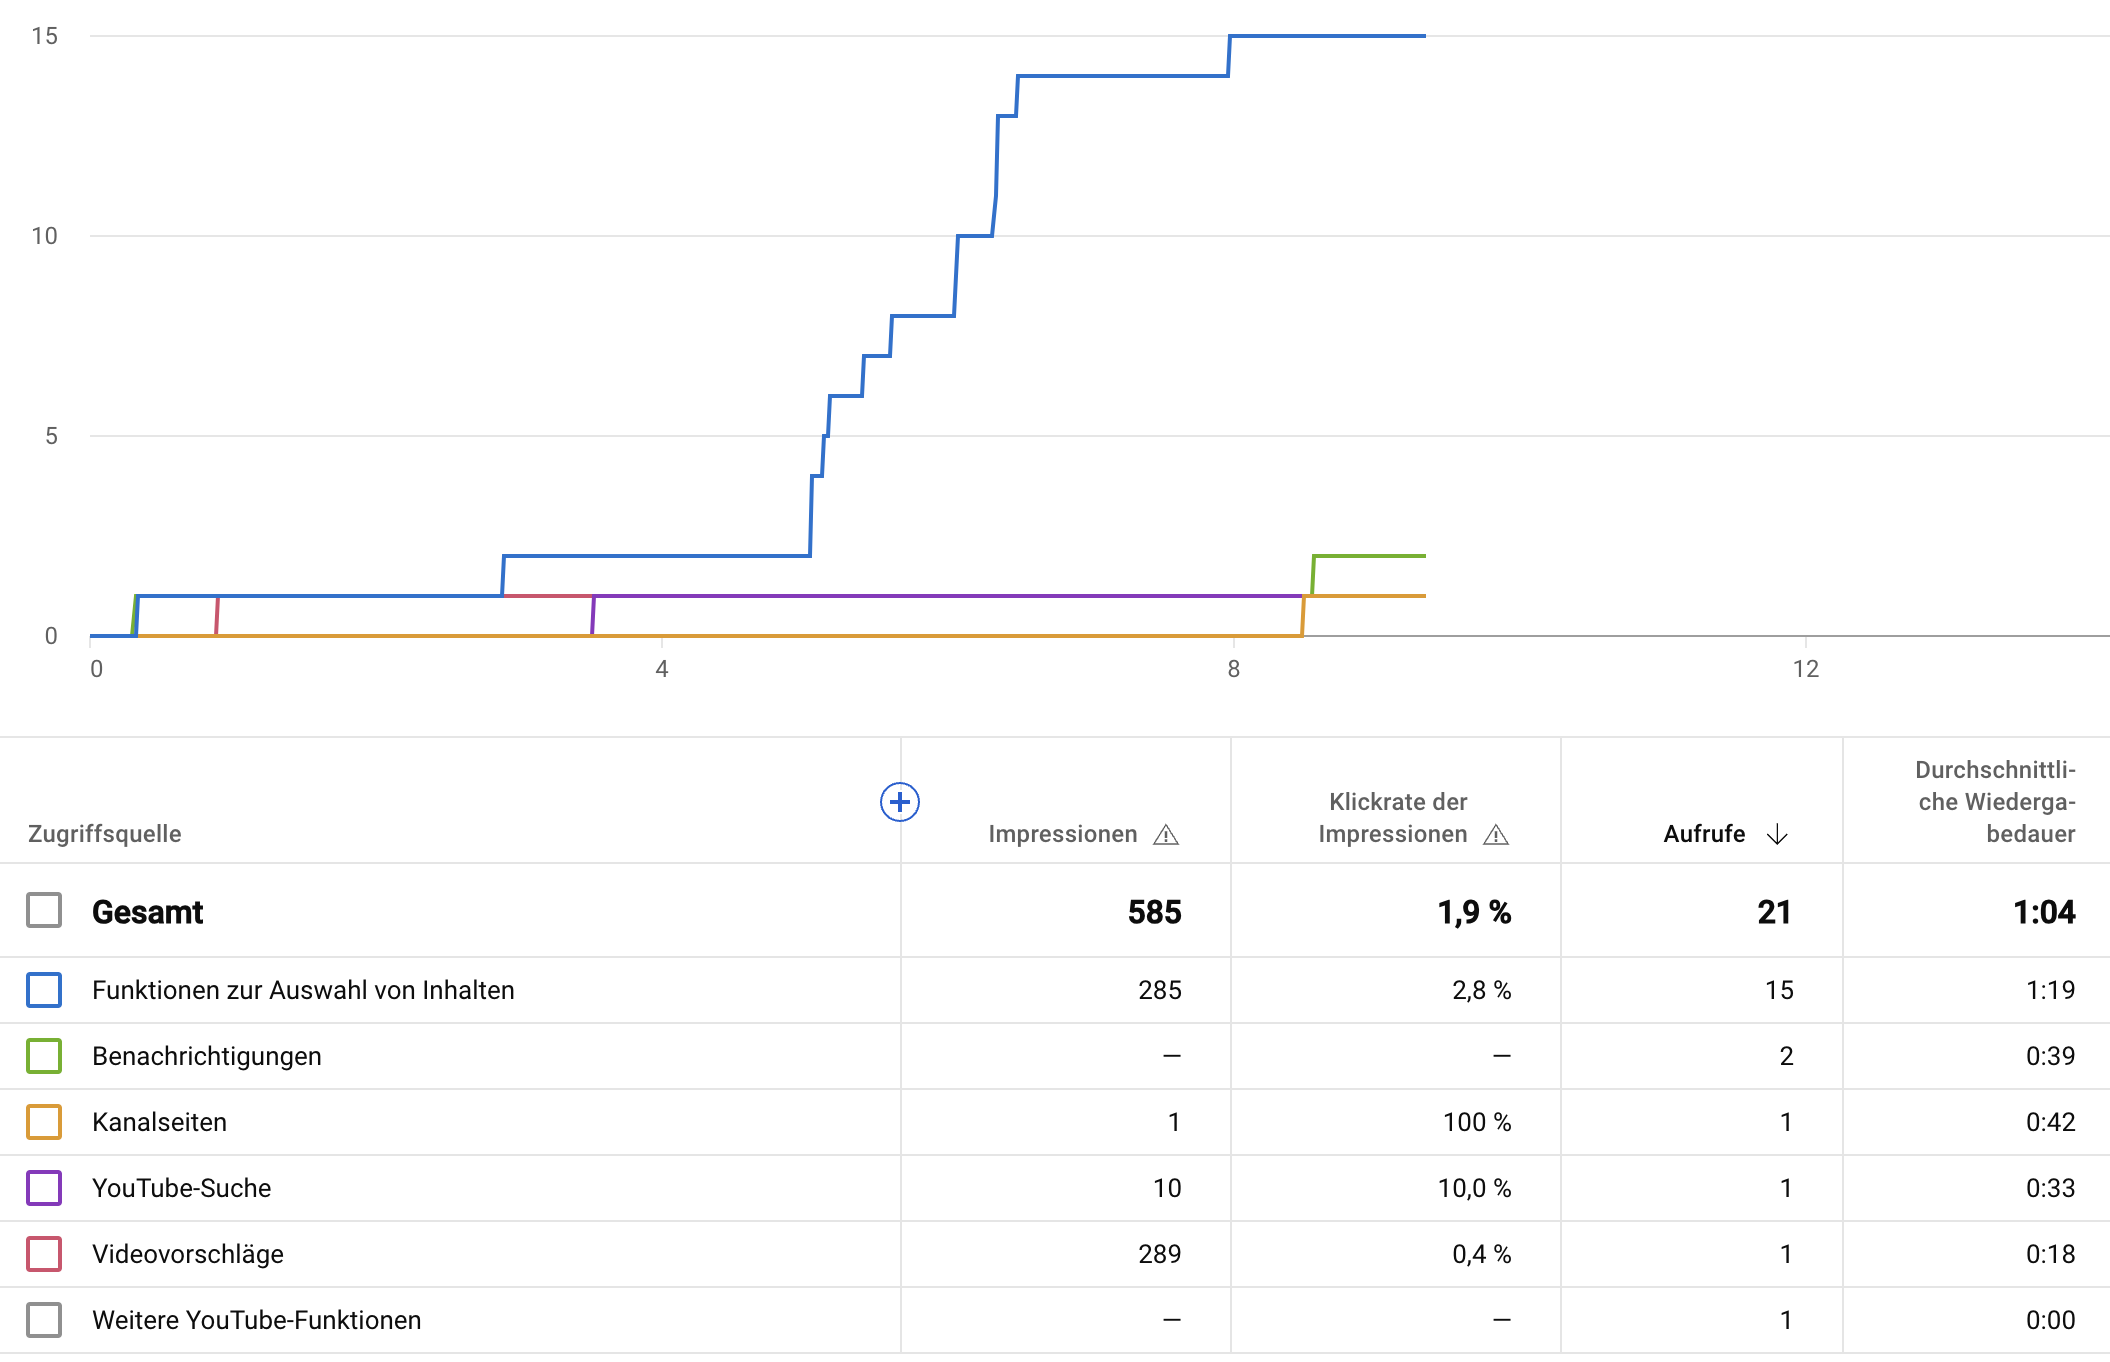Click the Zugriffsquelle column header
The height and width of the screenshot is (1362, 2110).
[105, 834]
